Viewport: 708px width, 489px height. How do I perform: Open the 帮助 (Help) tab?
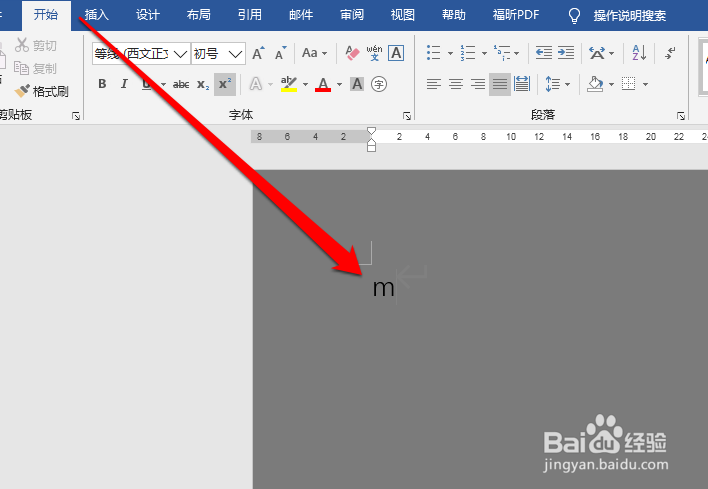click(x=453, y=15)
